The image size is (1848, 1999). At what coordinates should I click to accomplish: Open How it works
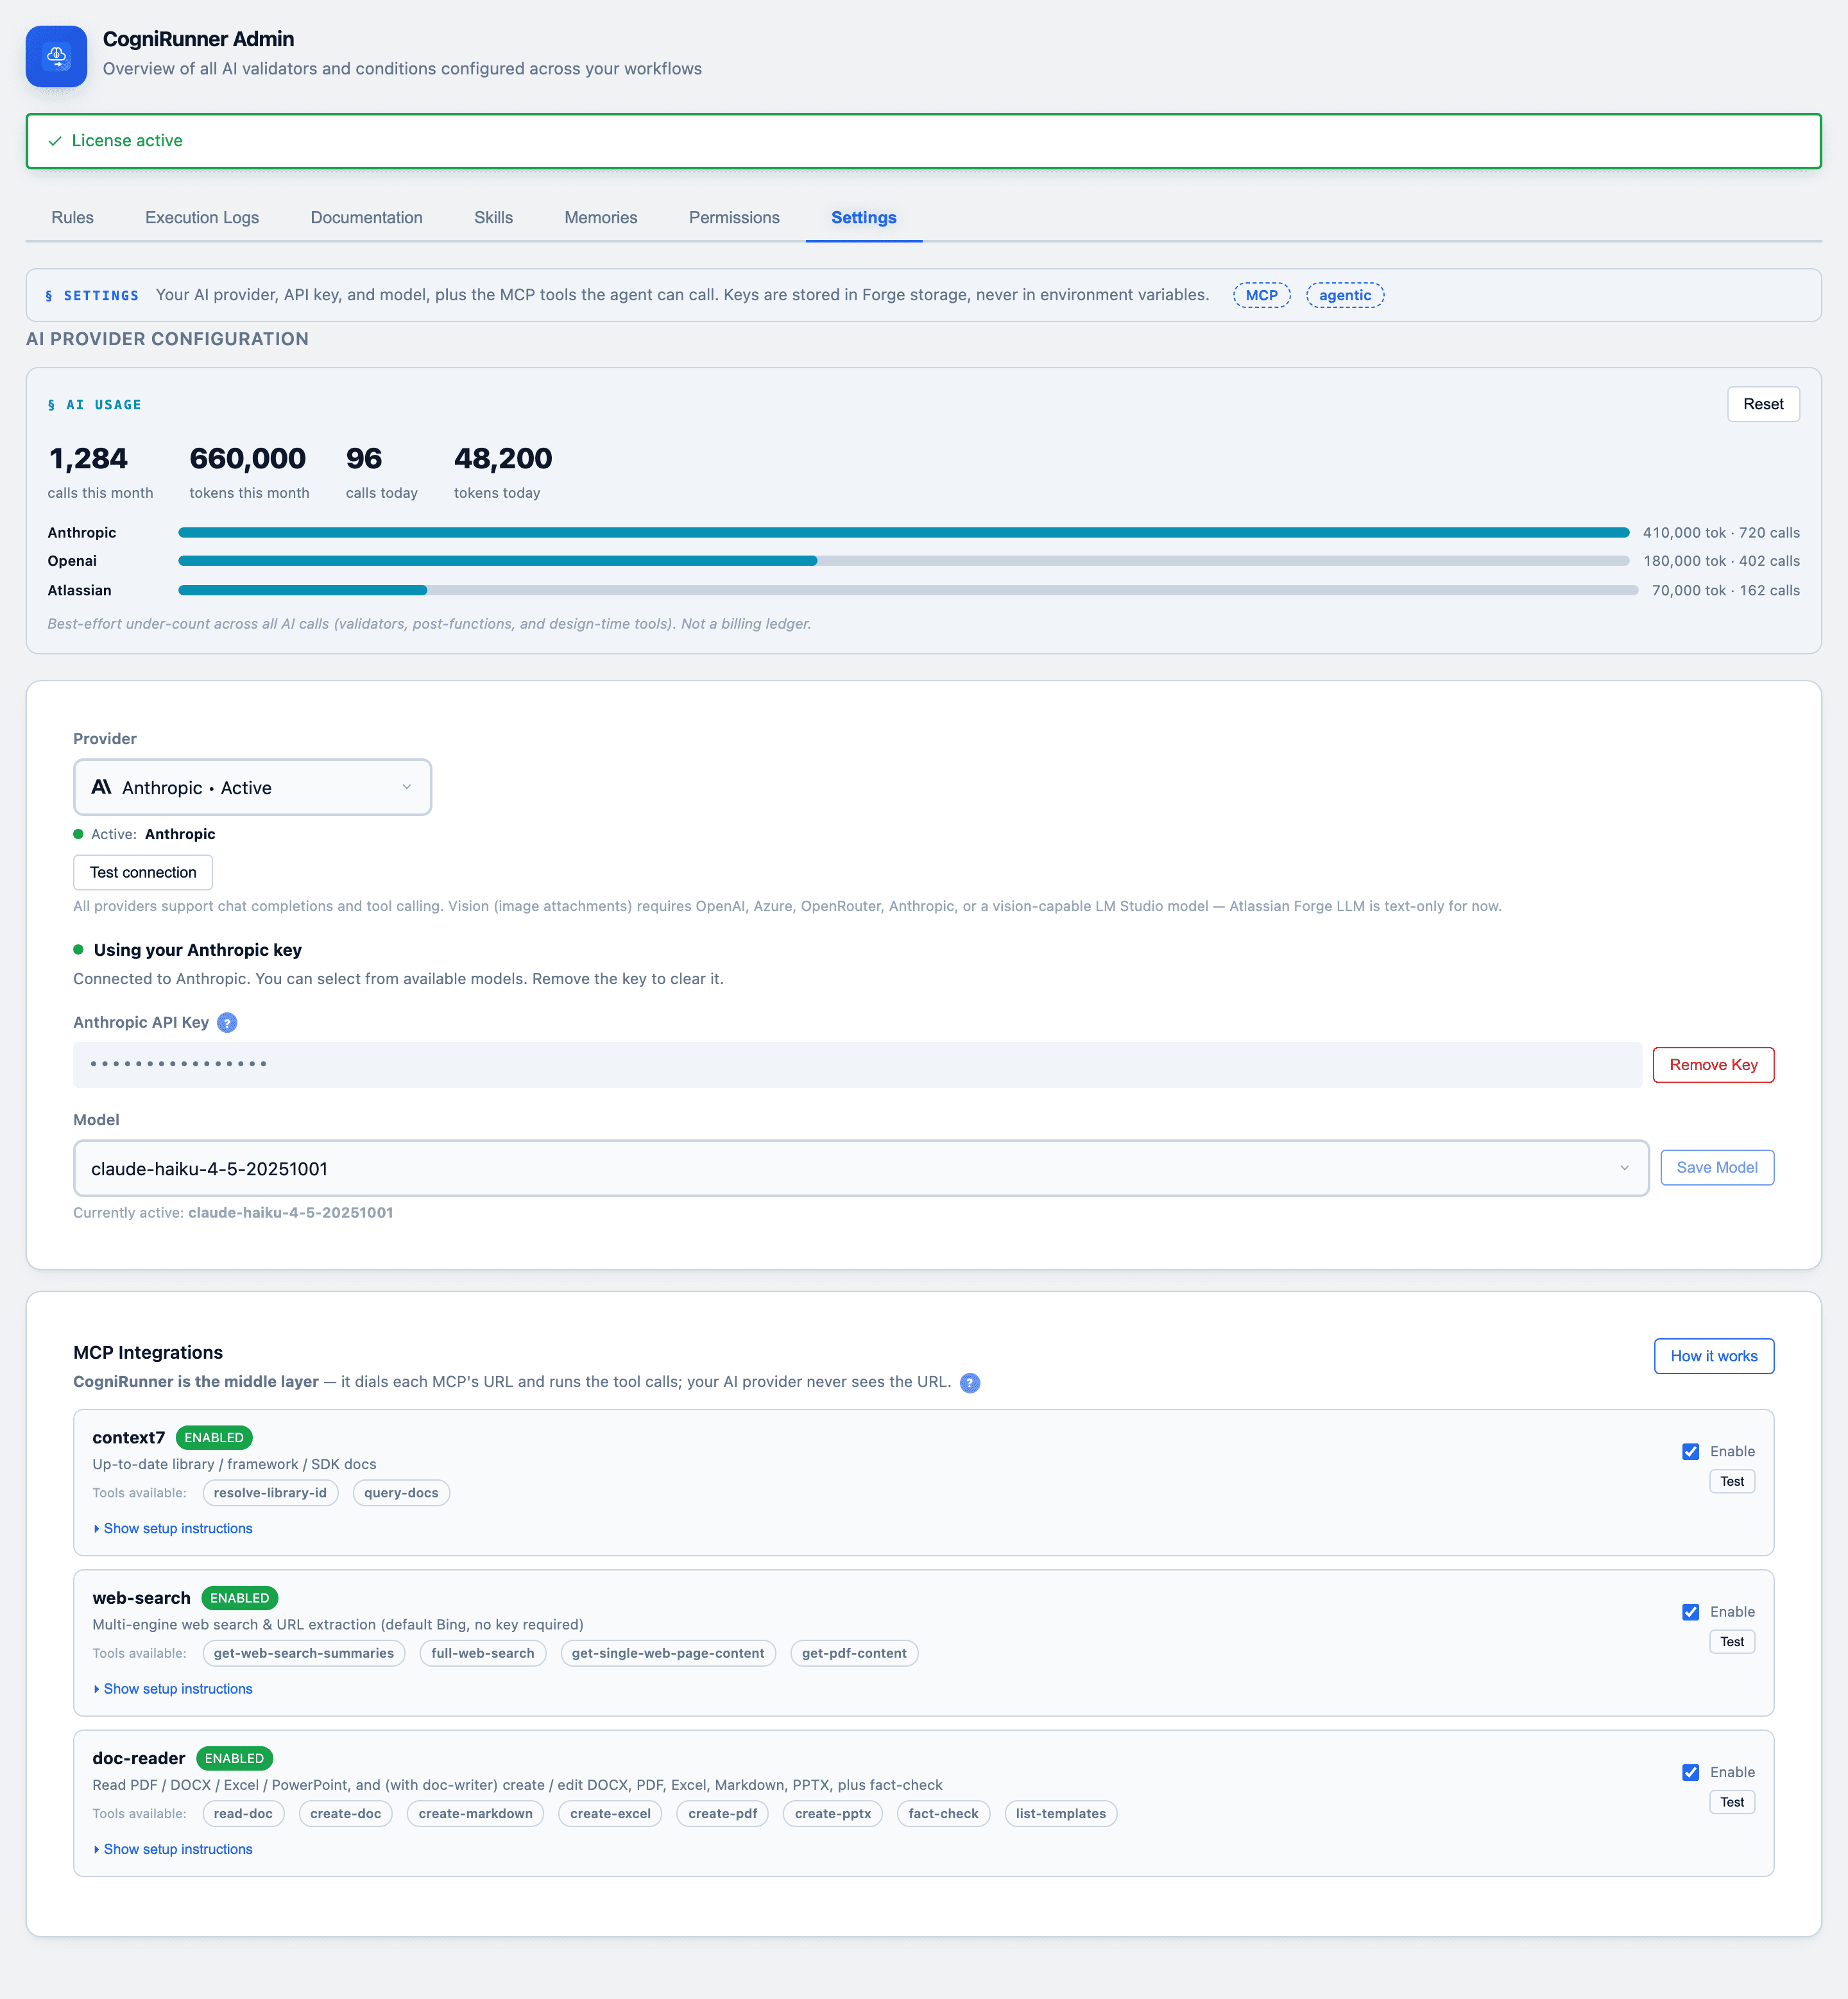click(1713, 1356)
